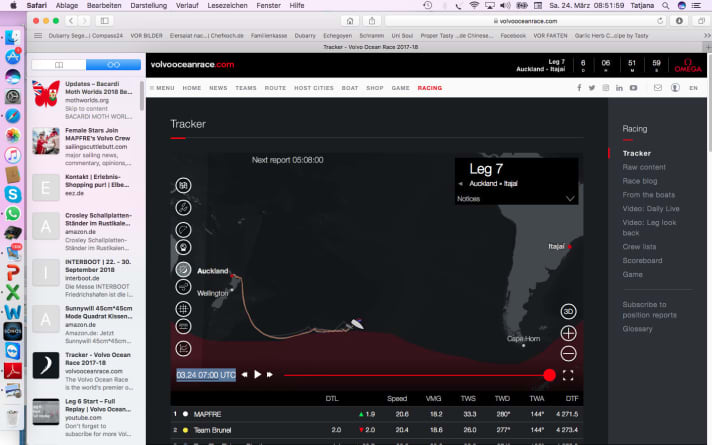Open Skype from the dock

13,194
